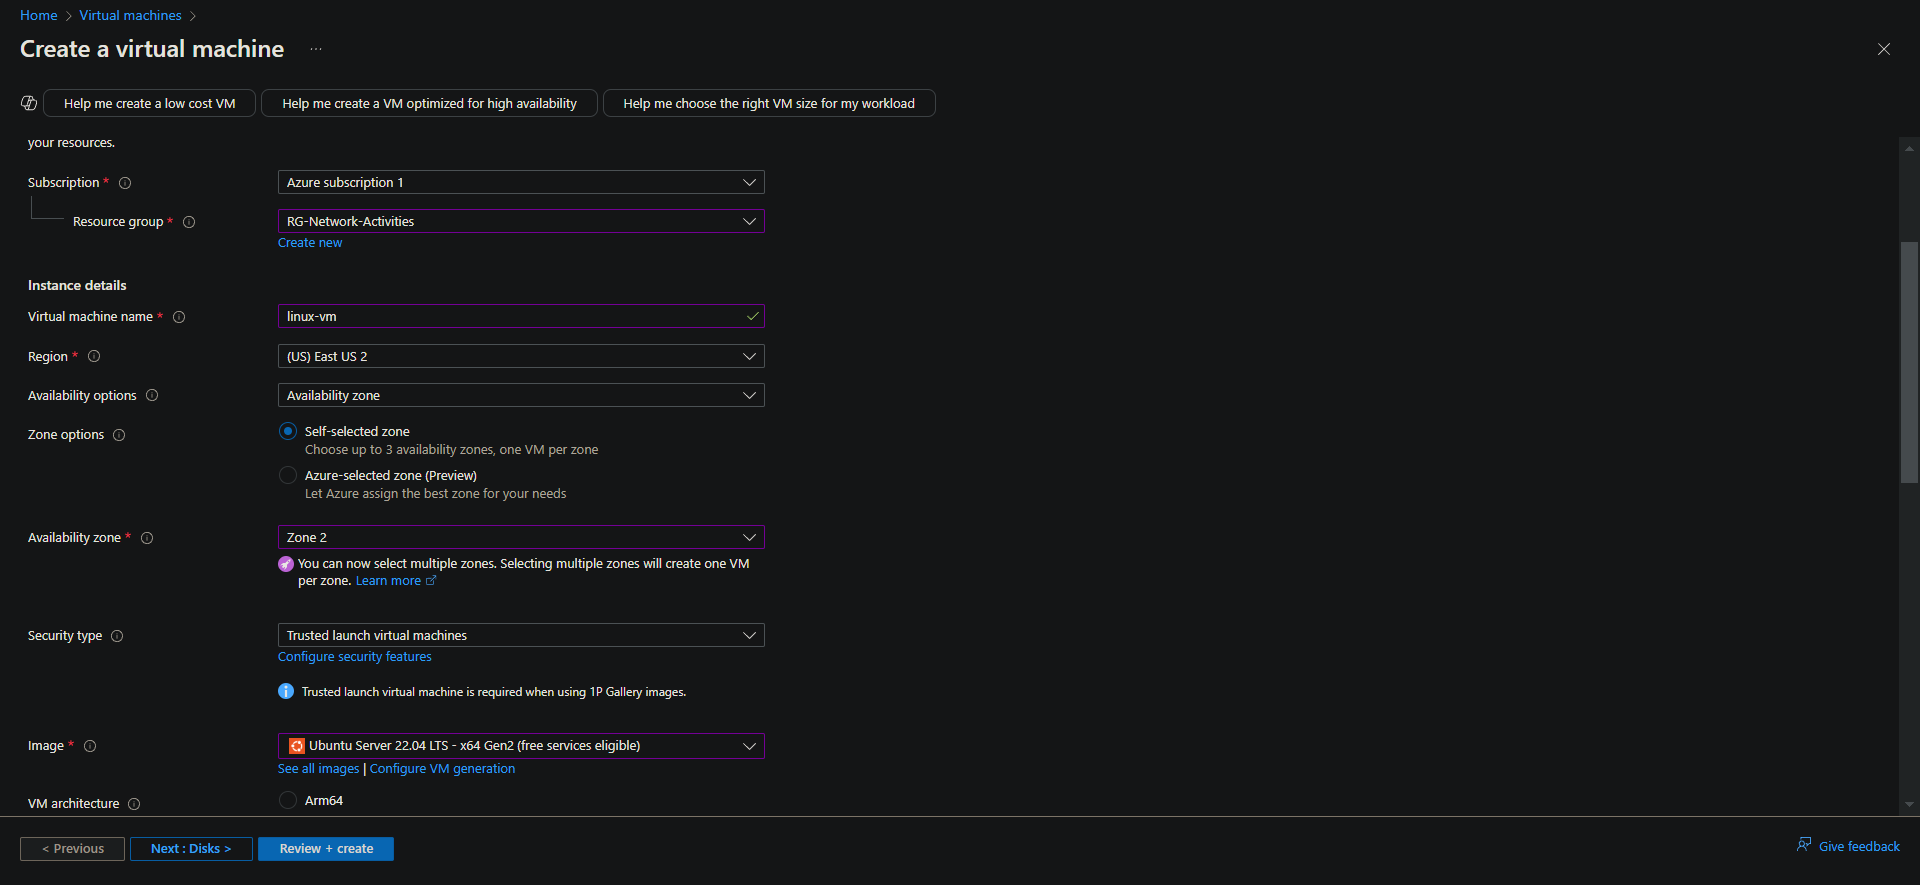The image size is (1920, 885).
Task: Click into the Virtual machine name field
Action: tap(521, 316)
